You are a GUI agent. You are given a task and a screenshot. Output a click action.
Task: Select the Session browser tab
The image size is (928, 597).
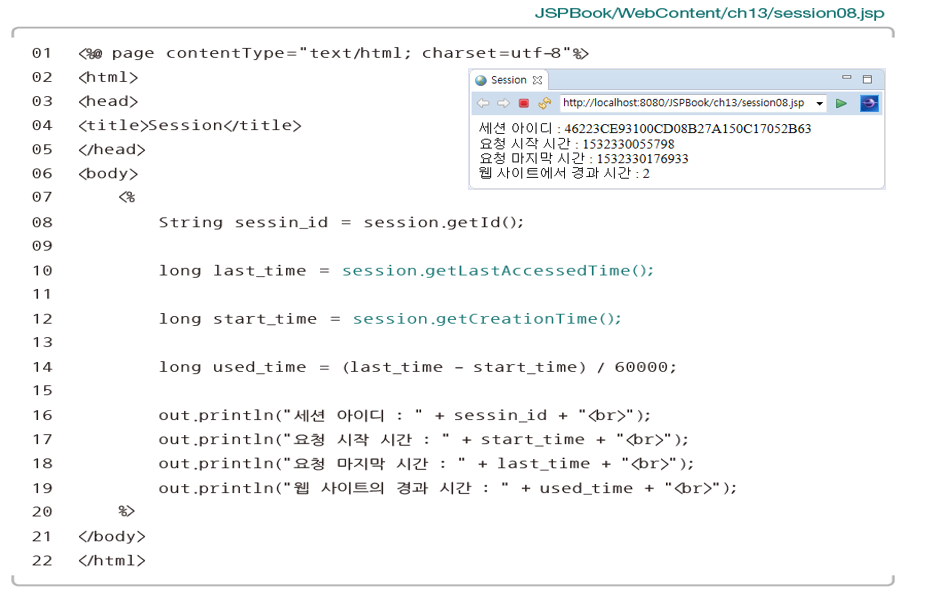click(509, 80)
